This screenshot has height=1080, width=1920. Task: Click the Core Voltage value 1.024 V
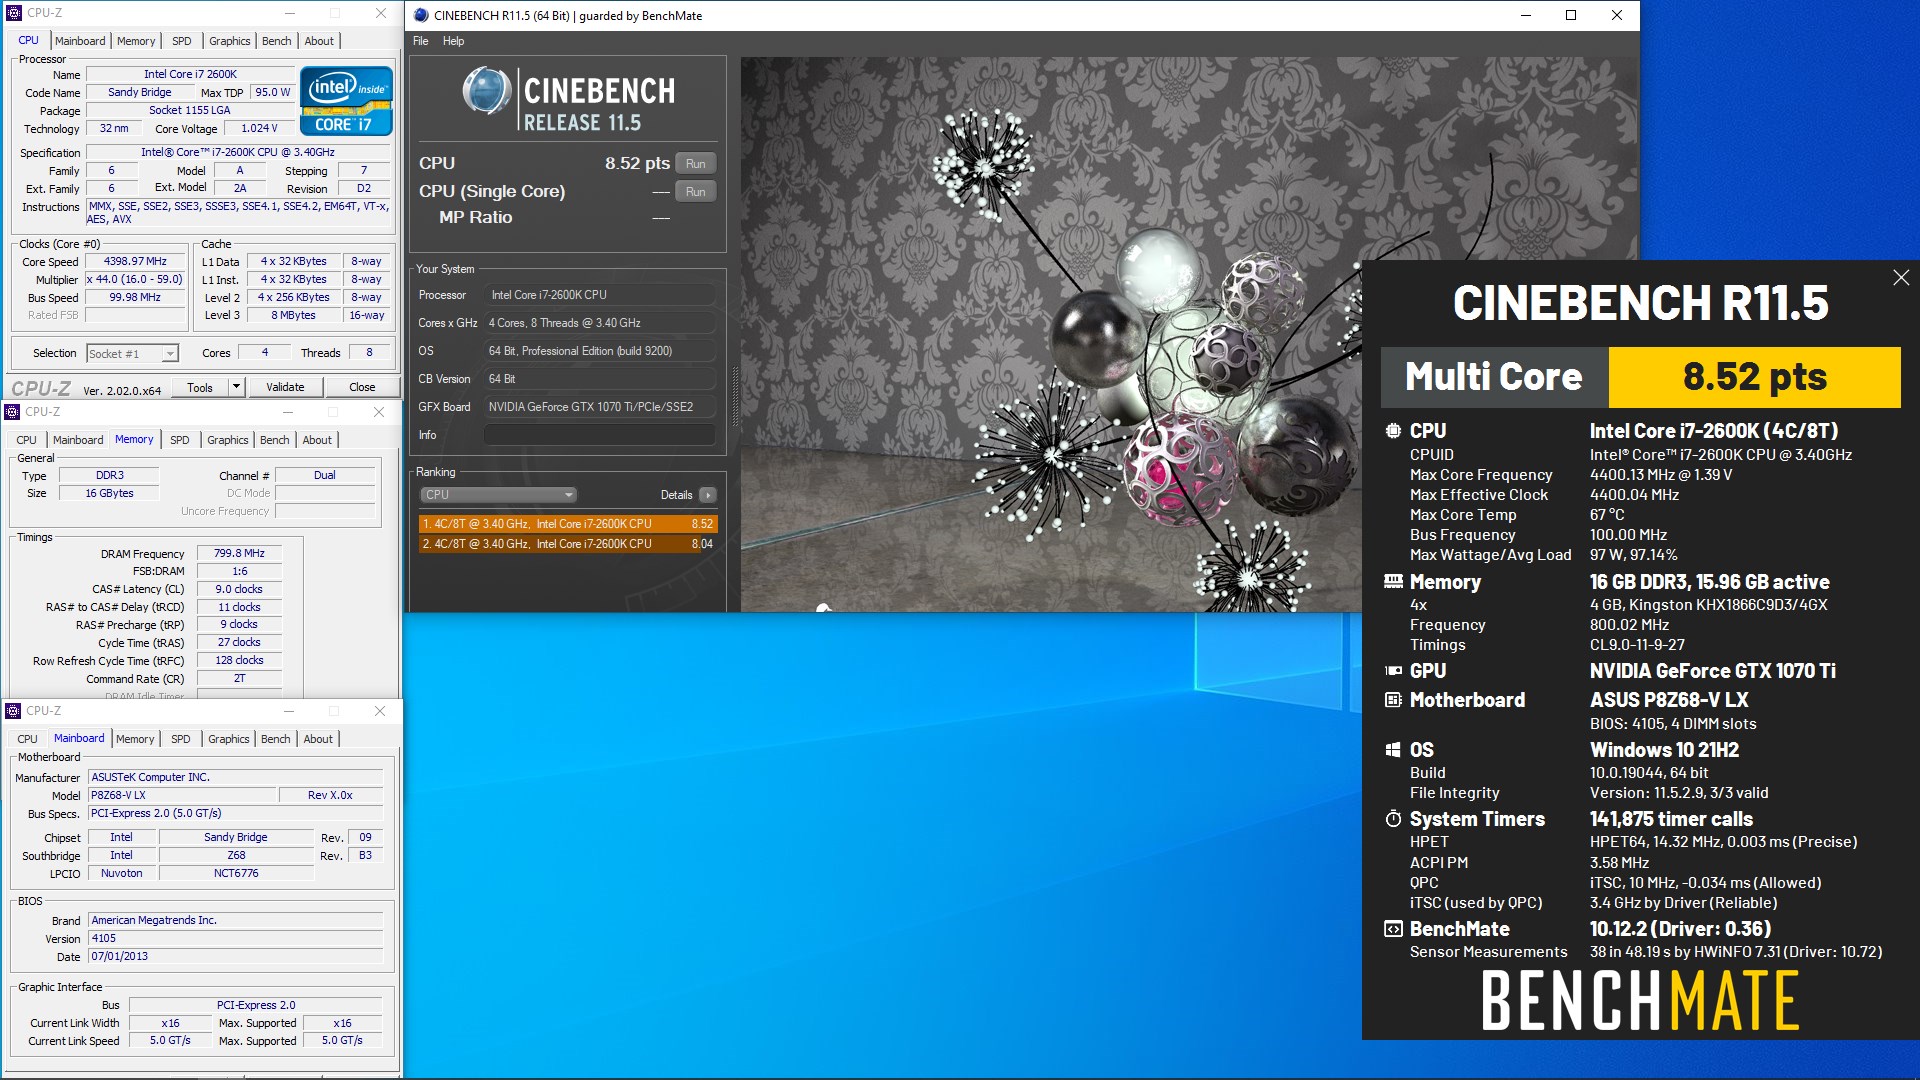tap(260, 128)
